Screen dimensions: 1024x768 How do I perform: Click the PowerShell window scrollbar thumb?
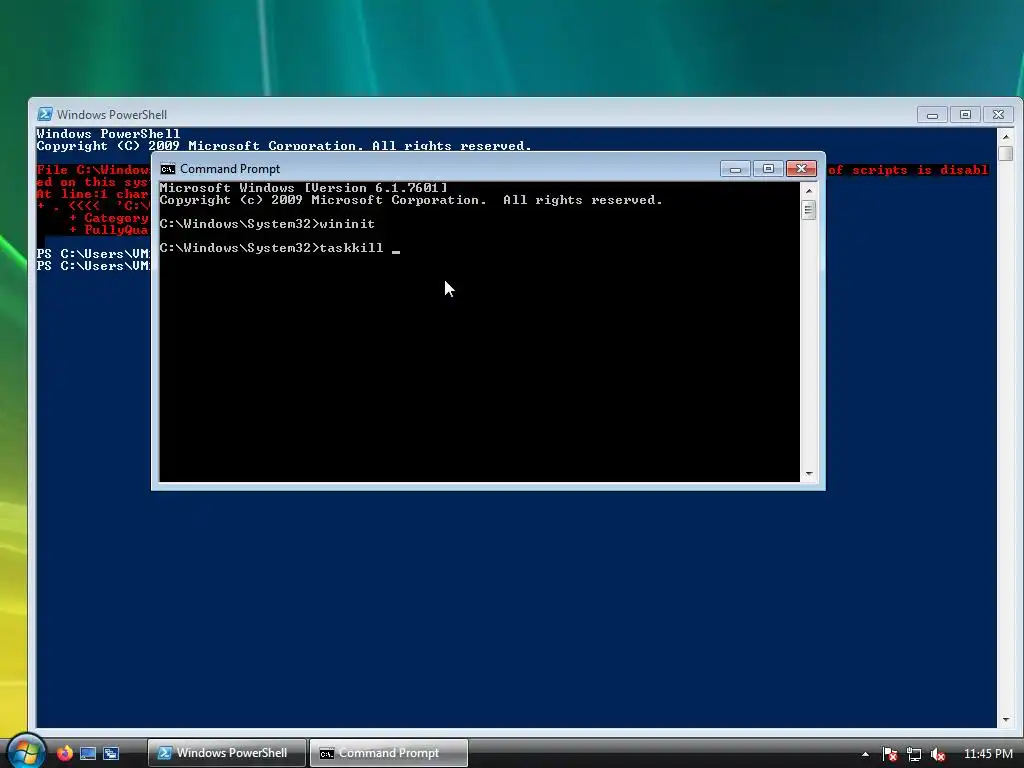1006,153
